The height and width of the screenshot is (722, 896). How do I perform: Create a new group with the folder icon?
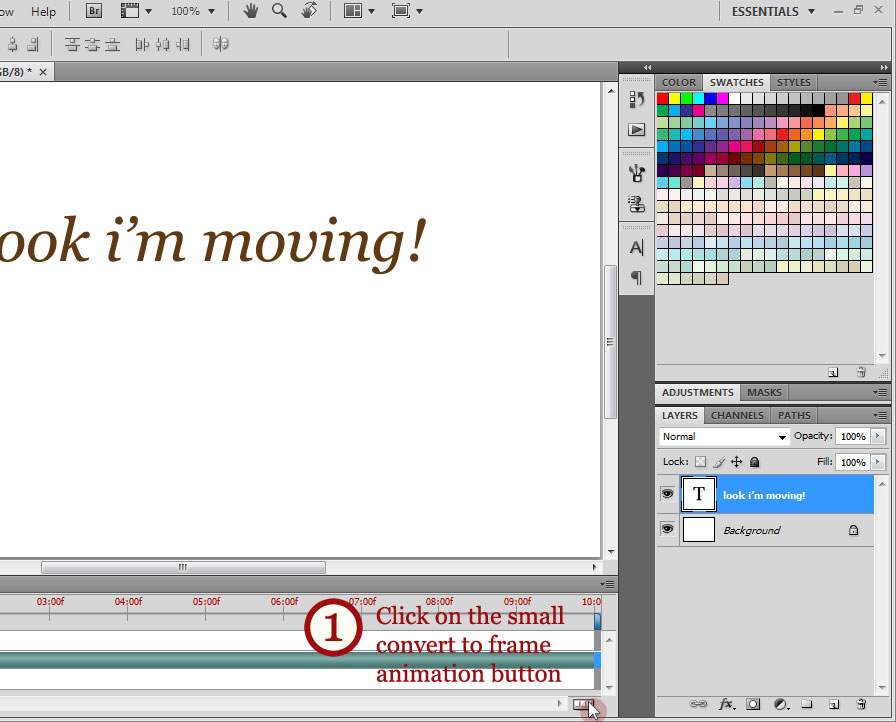coord(806,704)
